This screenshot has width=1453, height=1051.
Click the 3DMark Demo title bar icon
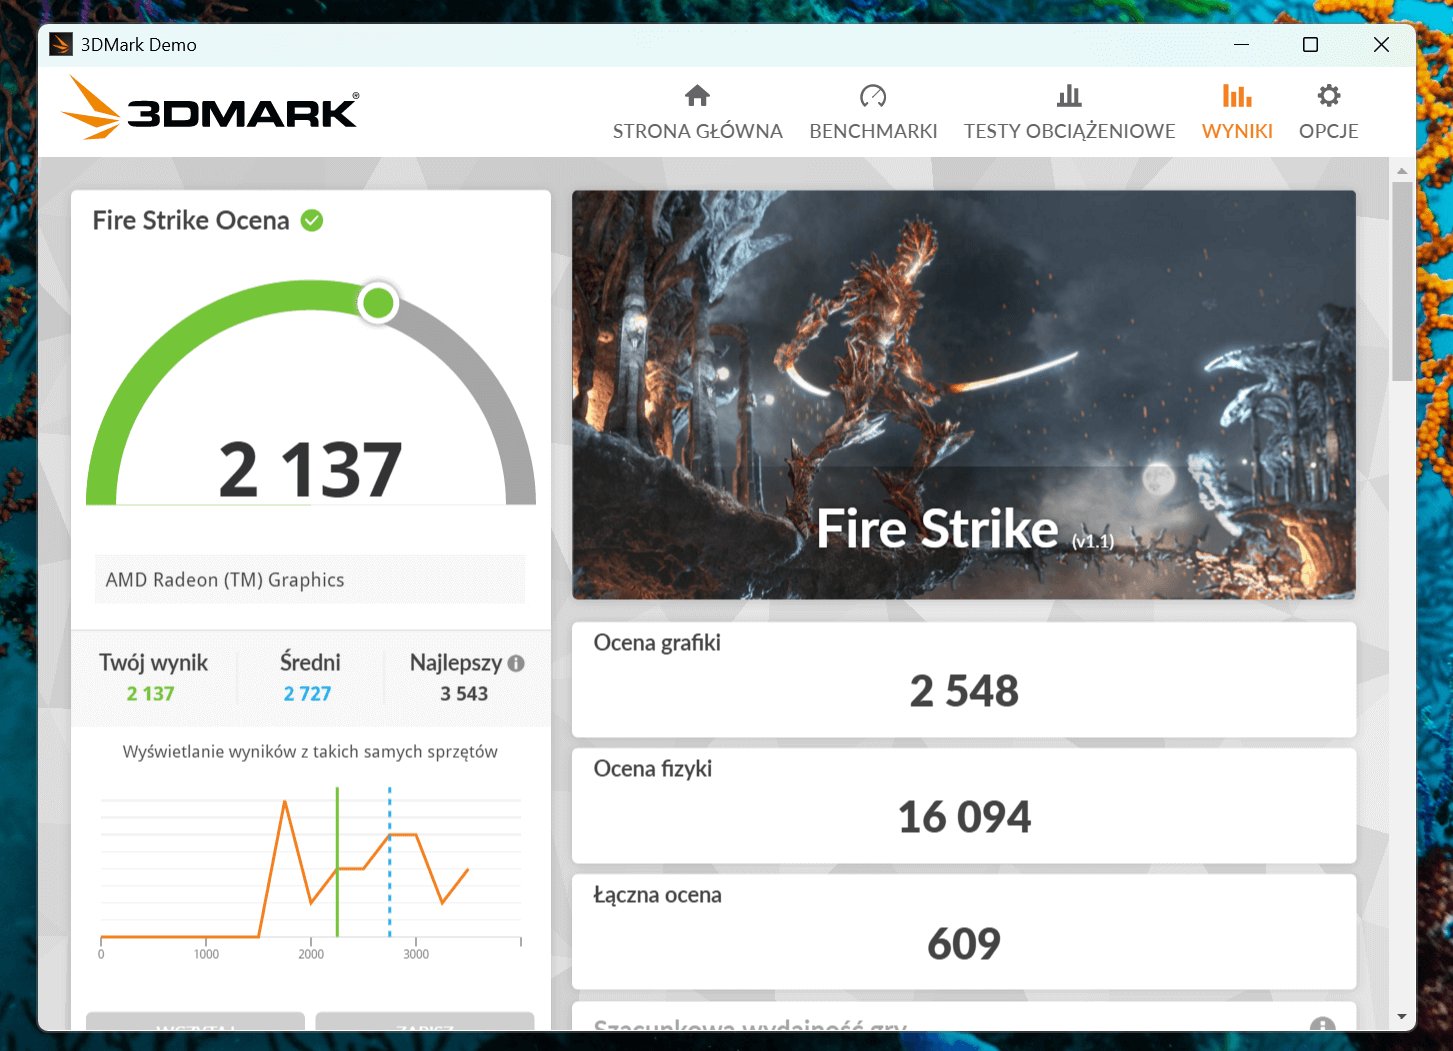click(61, 45)
